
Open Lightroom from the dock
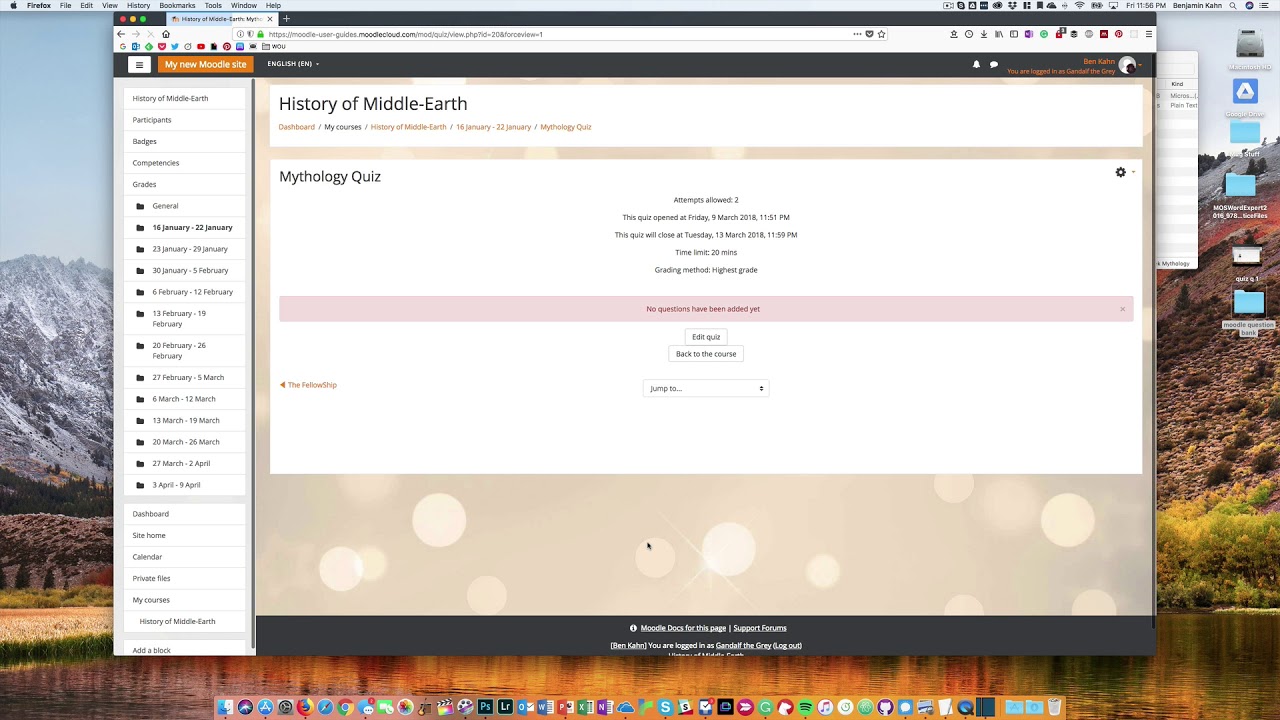[x=505, y=707]
